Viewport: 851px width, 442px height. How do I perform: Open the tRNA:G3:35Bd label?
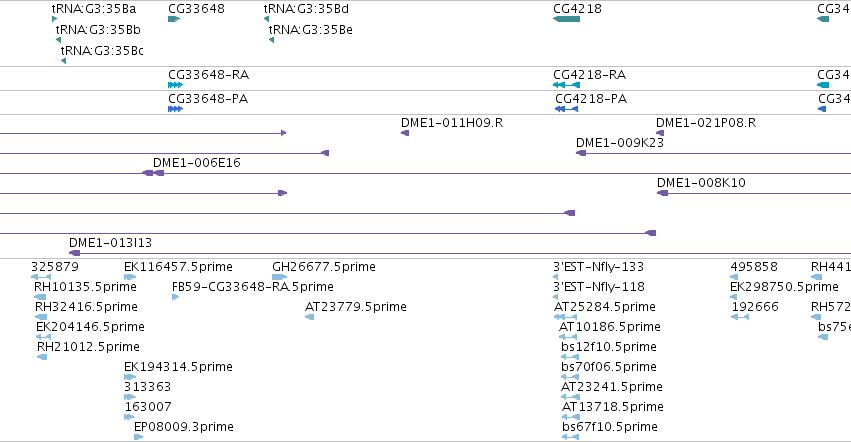(306, 9)
